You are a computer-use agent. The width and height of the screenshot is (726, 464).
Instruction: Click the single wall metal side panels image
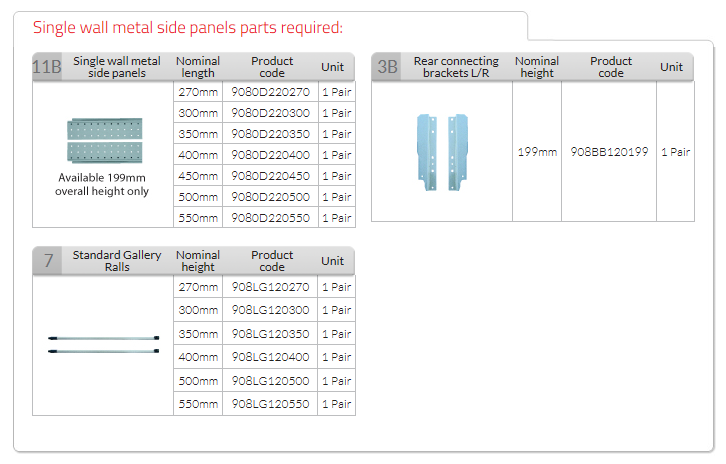[102, 143]
